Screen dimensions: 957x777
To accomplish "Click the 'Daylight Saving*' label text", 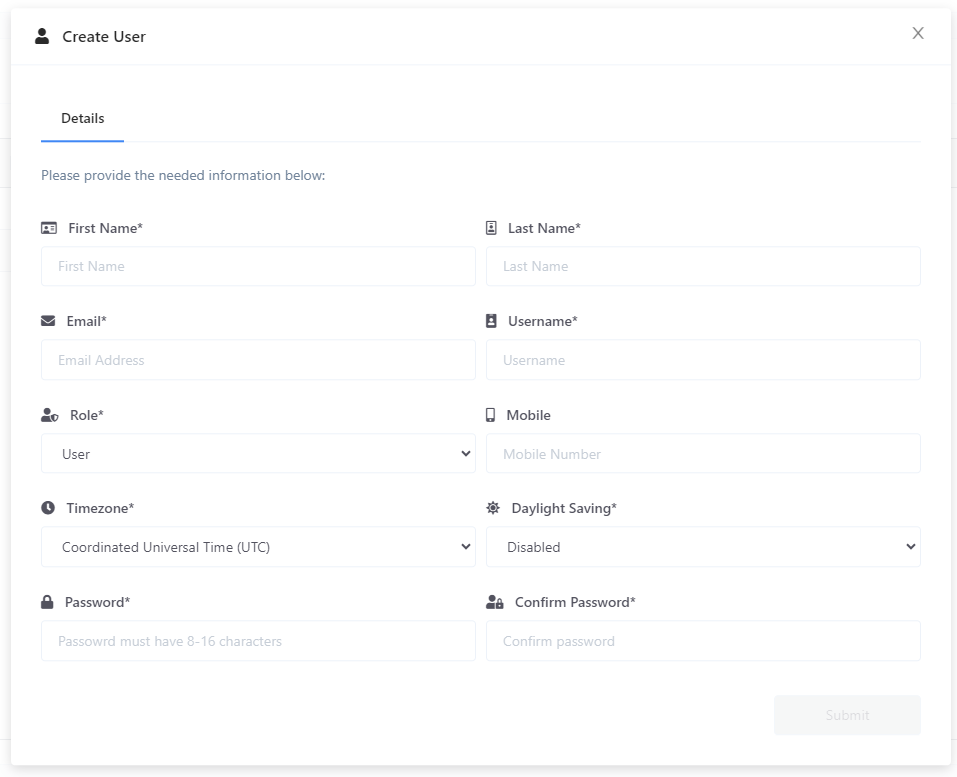I will point(564,508).
